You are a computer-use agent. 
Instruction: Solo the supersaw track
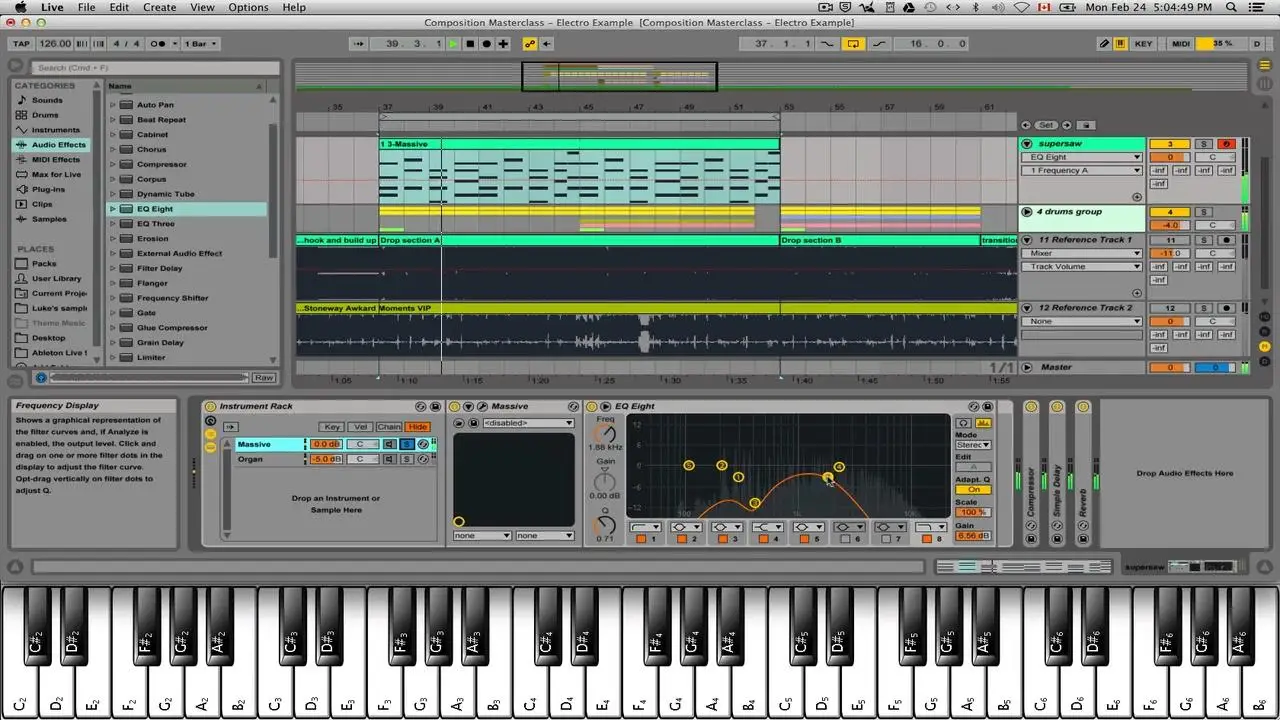(x=1204, y=144)
